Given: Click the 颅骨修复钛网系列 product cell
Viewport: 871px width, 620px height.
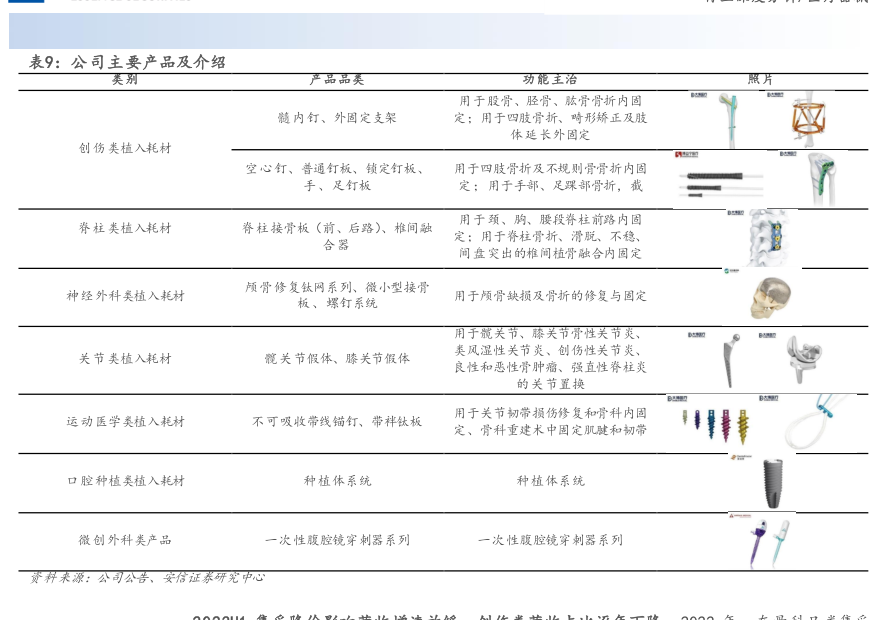Looking at the screenshot, I should click(337, 295).
